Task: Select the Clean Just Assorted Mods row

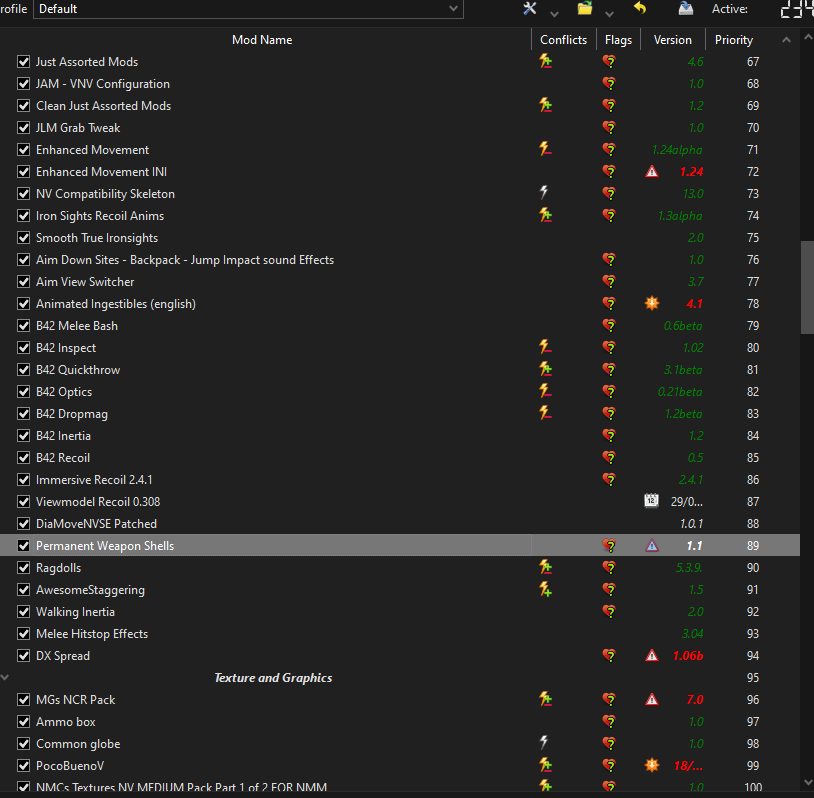Action: click(x=400, y=105)
